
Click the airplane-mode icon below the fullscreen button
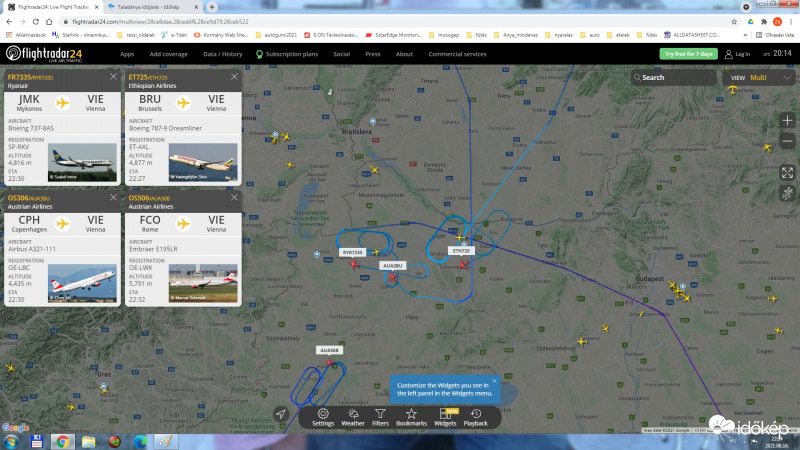tap(787, 193)
